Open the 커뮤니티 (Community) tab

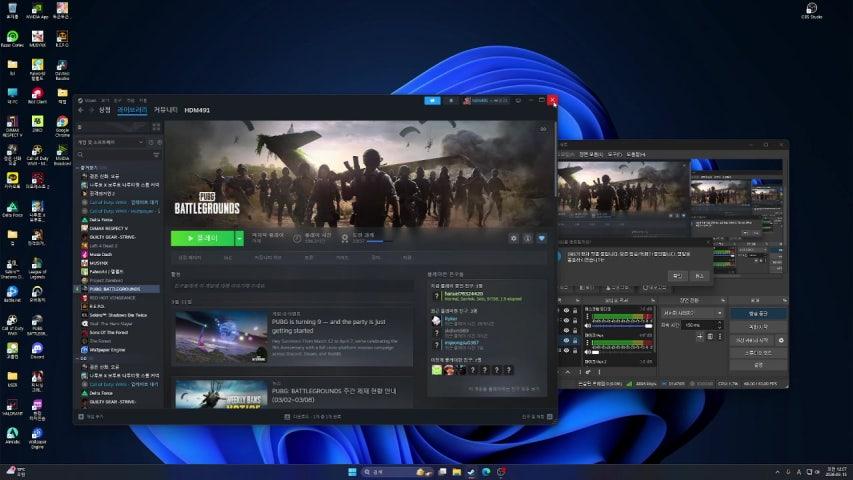166,109
